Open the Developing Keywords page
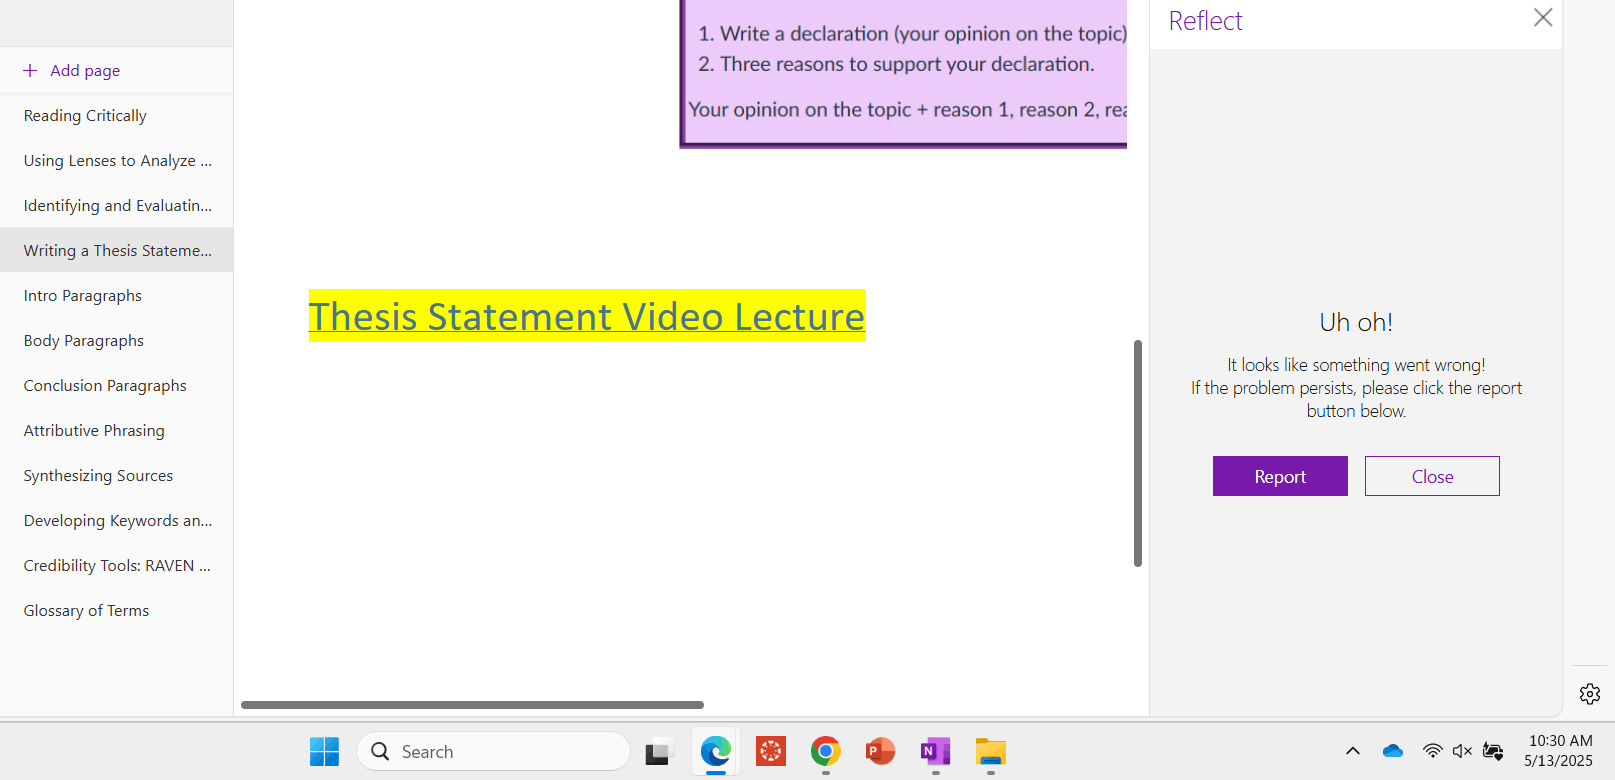The height and width of the screenshot is (780, 1615). [116, 520]
